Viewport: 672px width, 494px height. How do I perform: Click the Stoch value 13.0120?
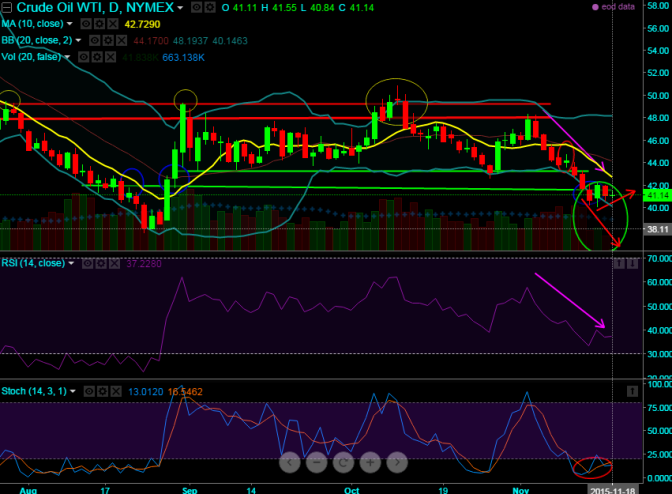tap(146, 392)
